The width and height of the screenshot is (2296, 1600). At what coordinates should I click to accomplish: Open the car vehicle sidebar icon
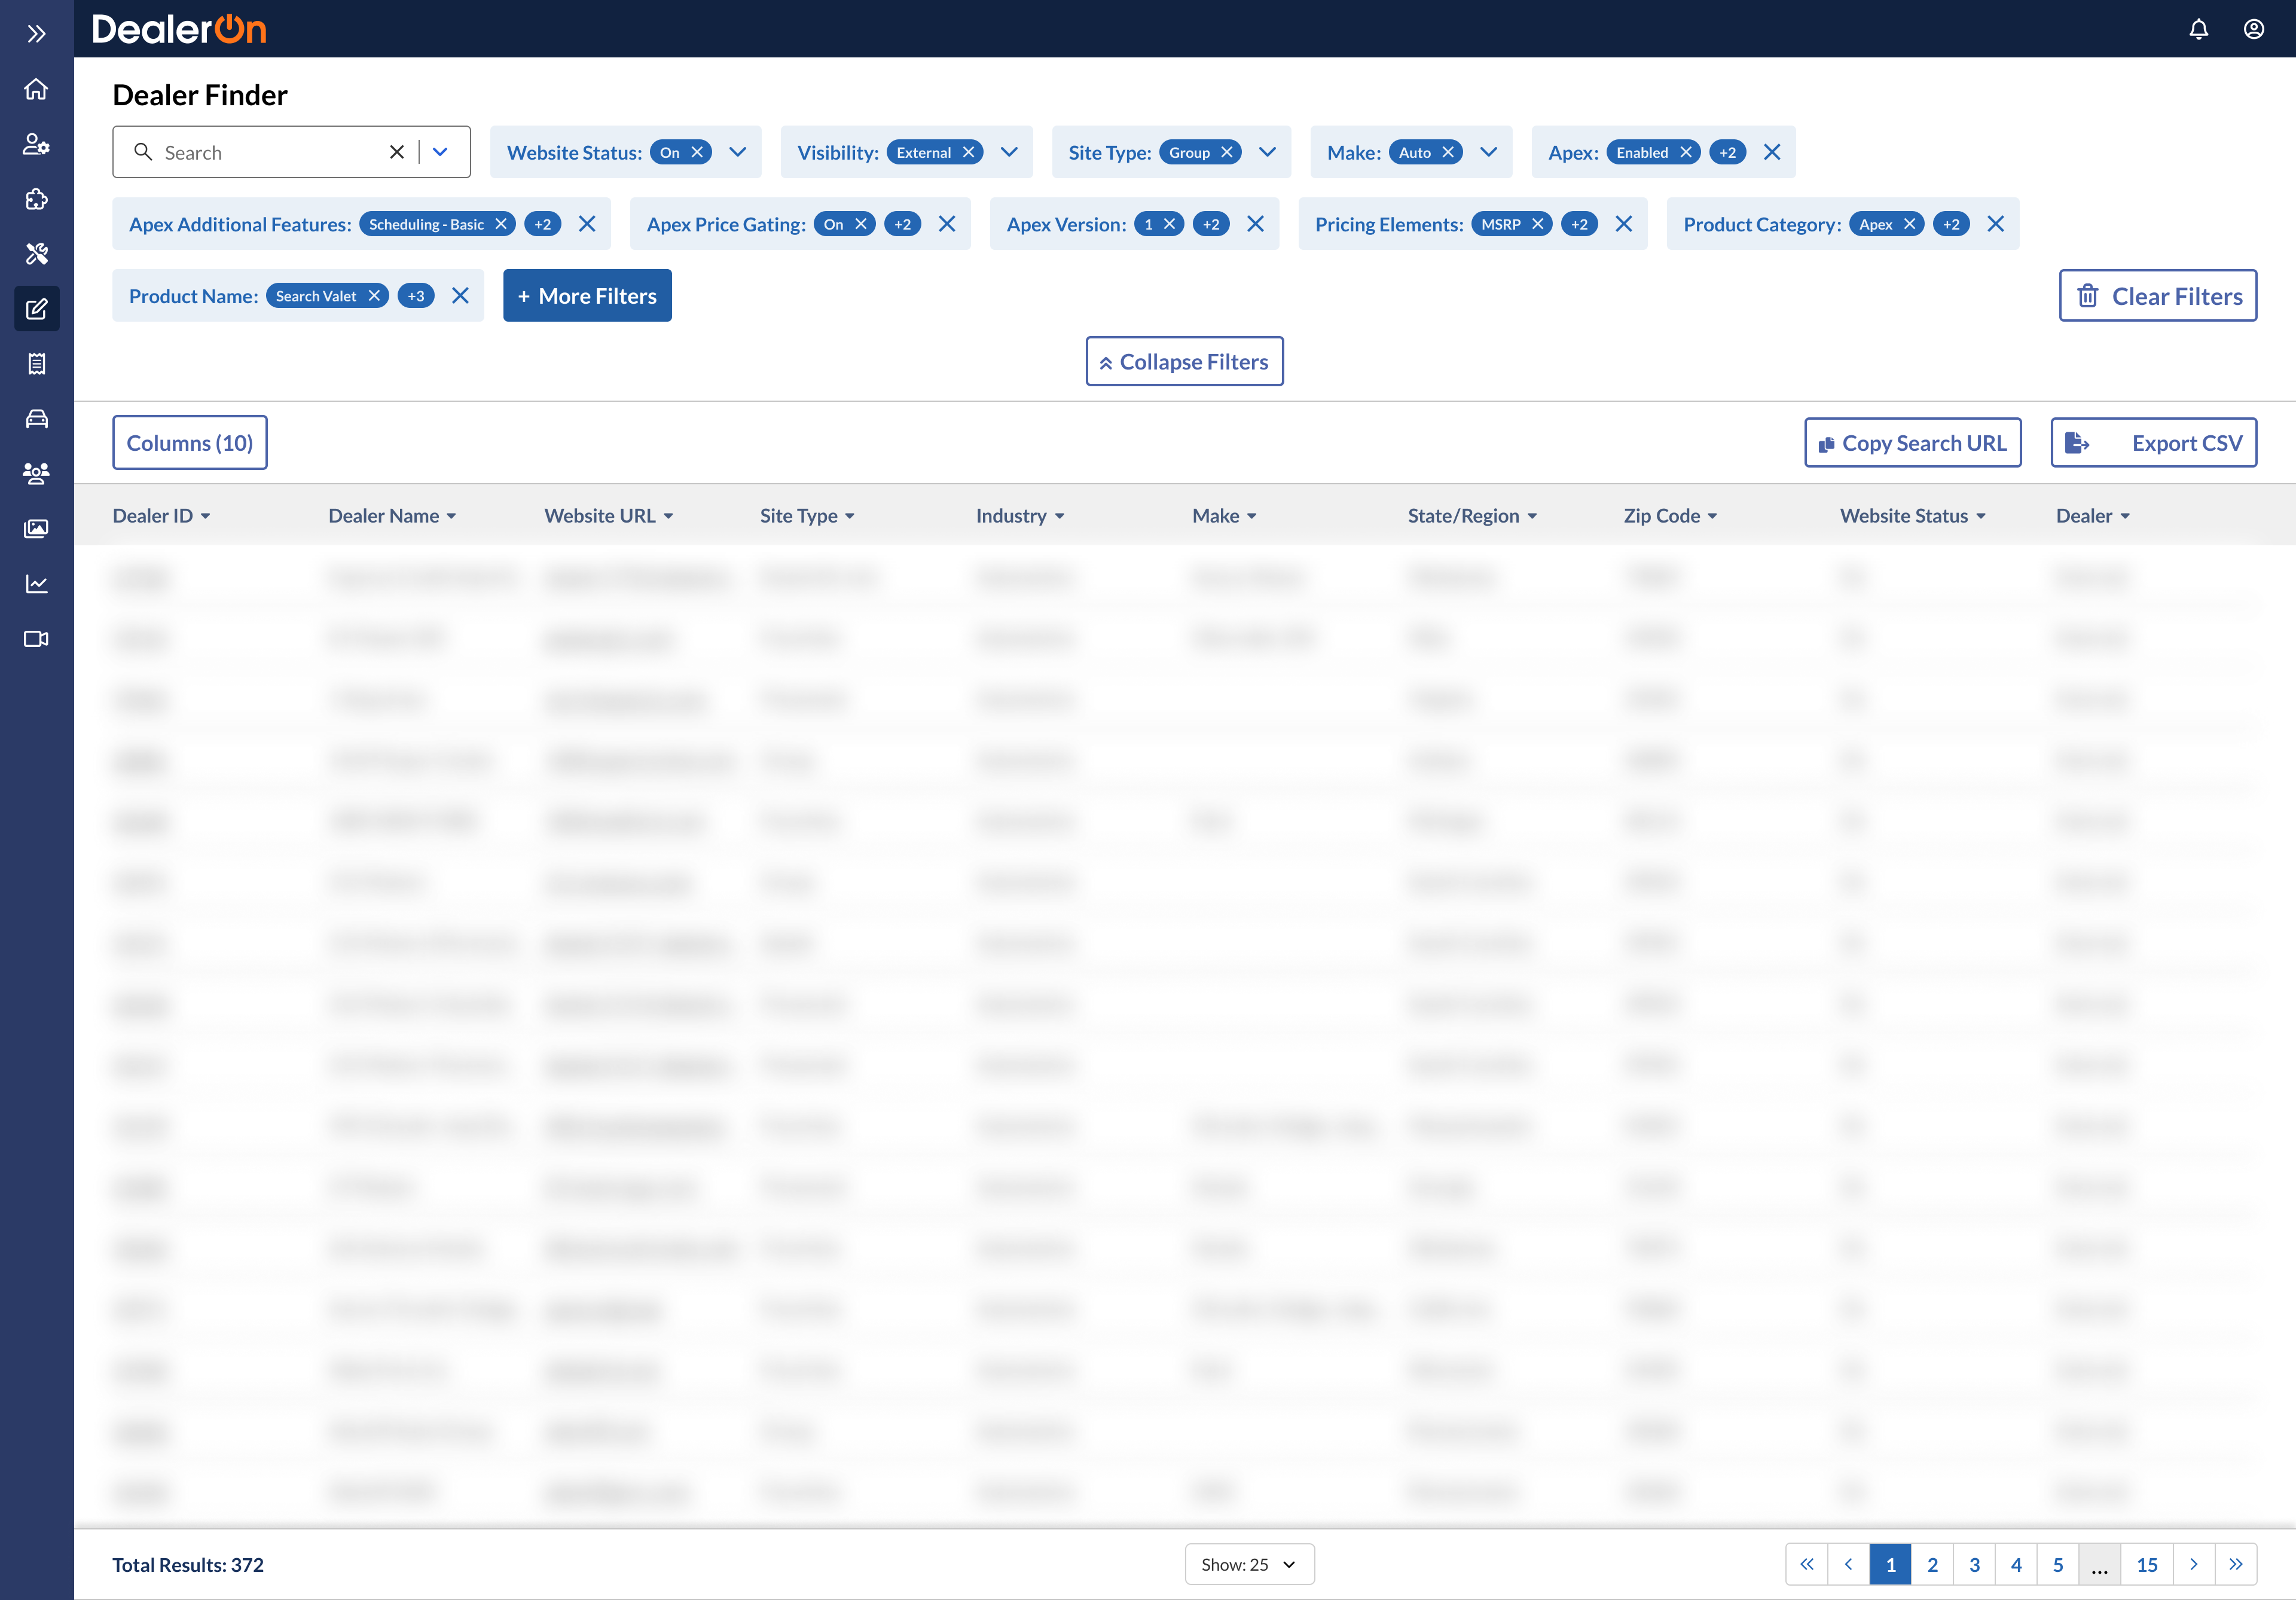point(36,419)
